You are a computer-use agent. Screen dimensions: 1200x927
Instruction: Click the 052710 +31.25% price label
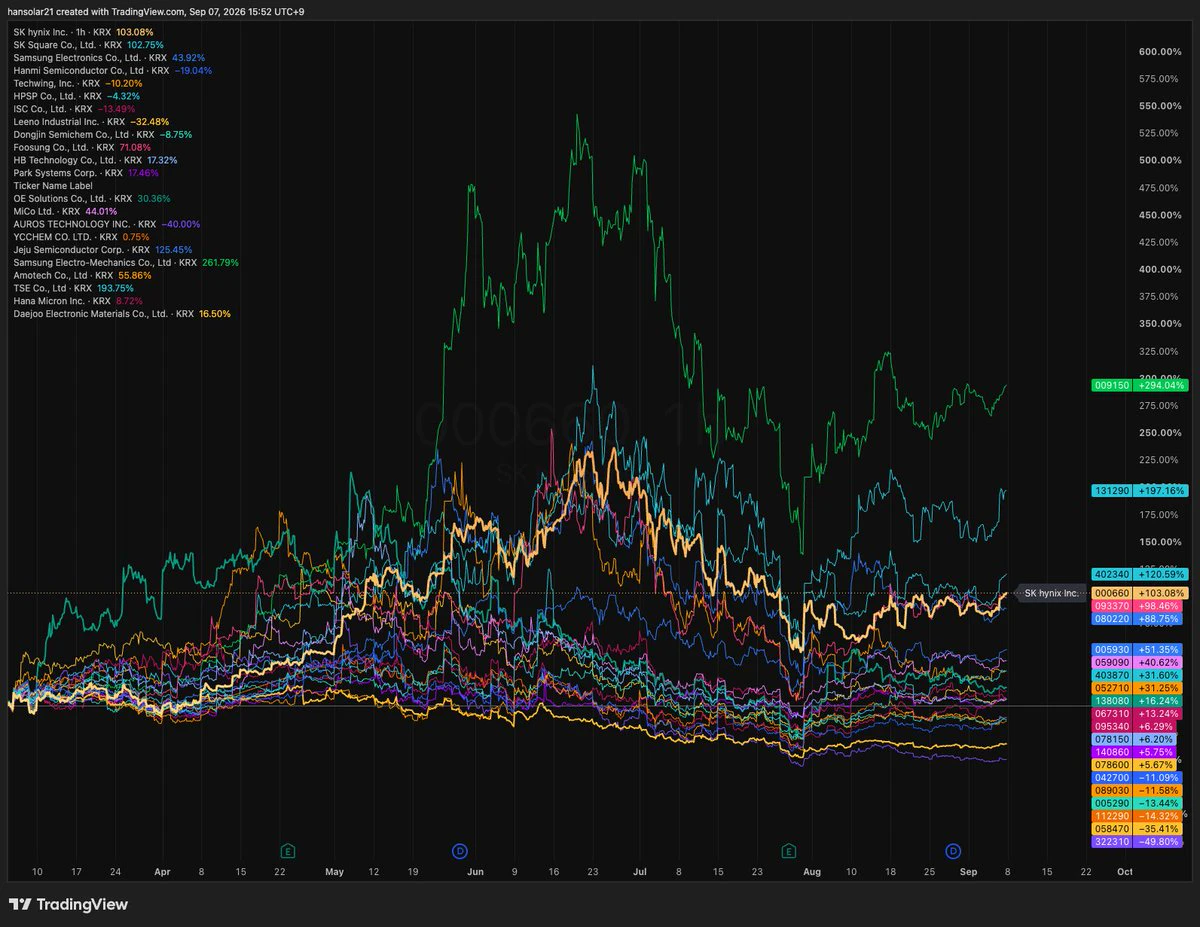[x=1139, y=688]
